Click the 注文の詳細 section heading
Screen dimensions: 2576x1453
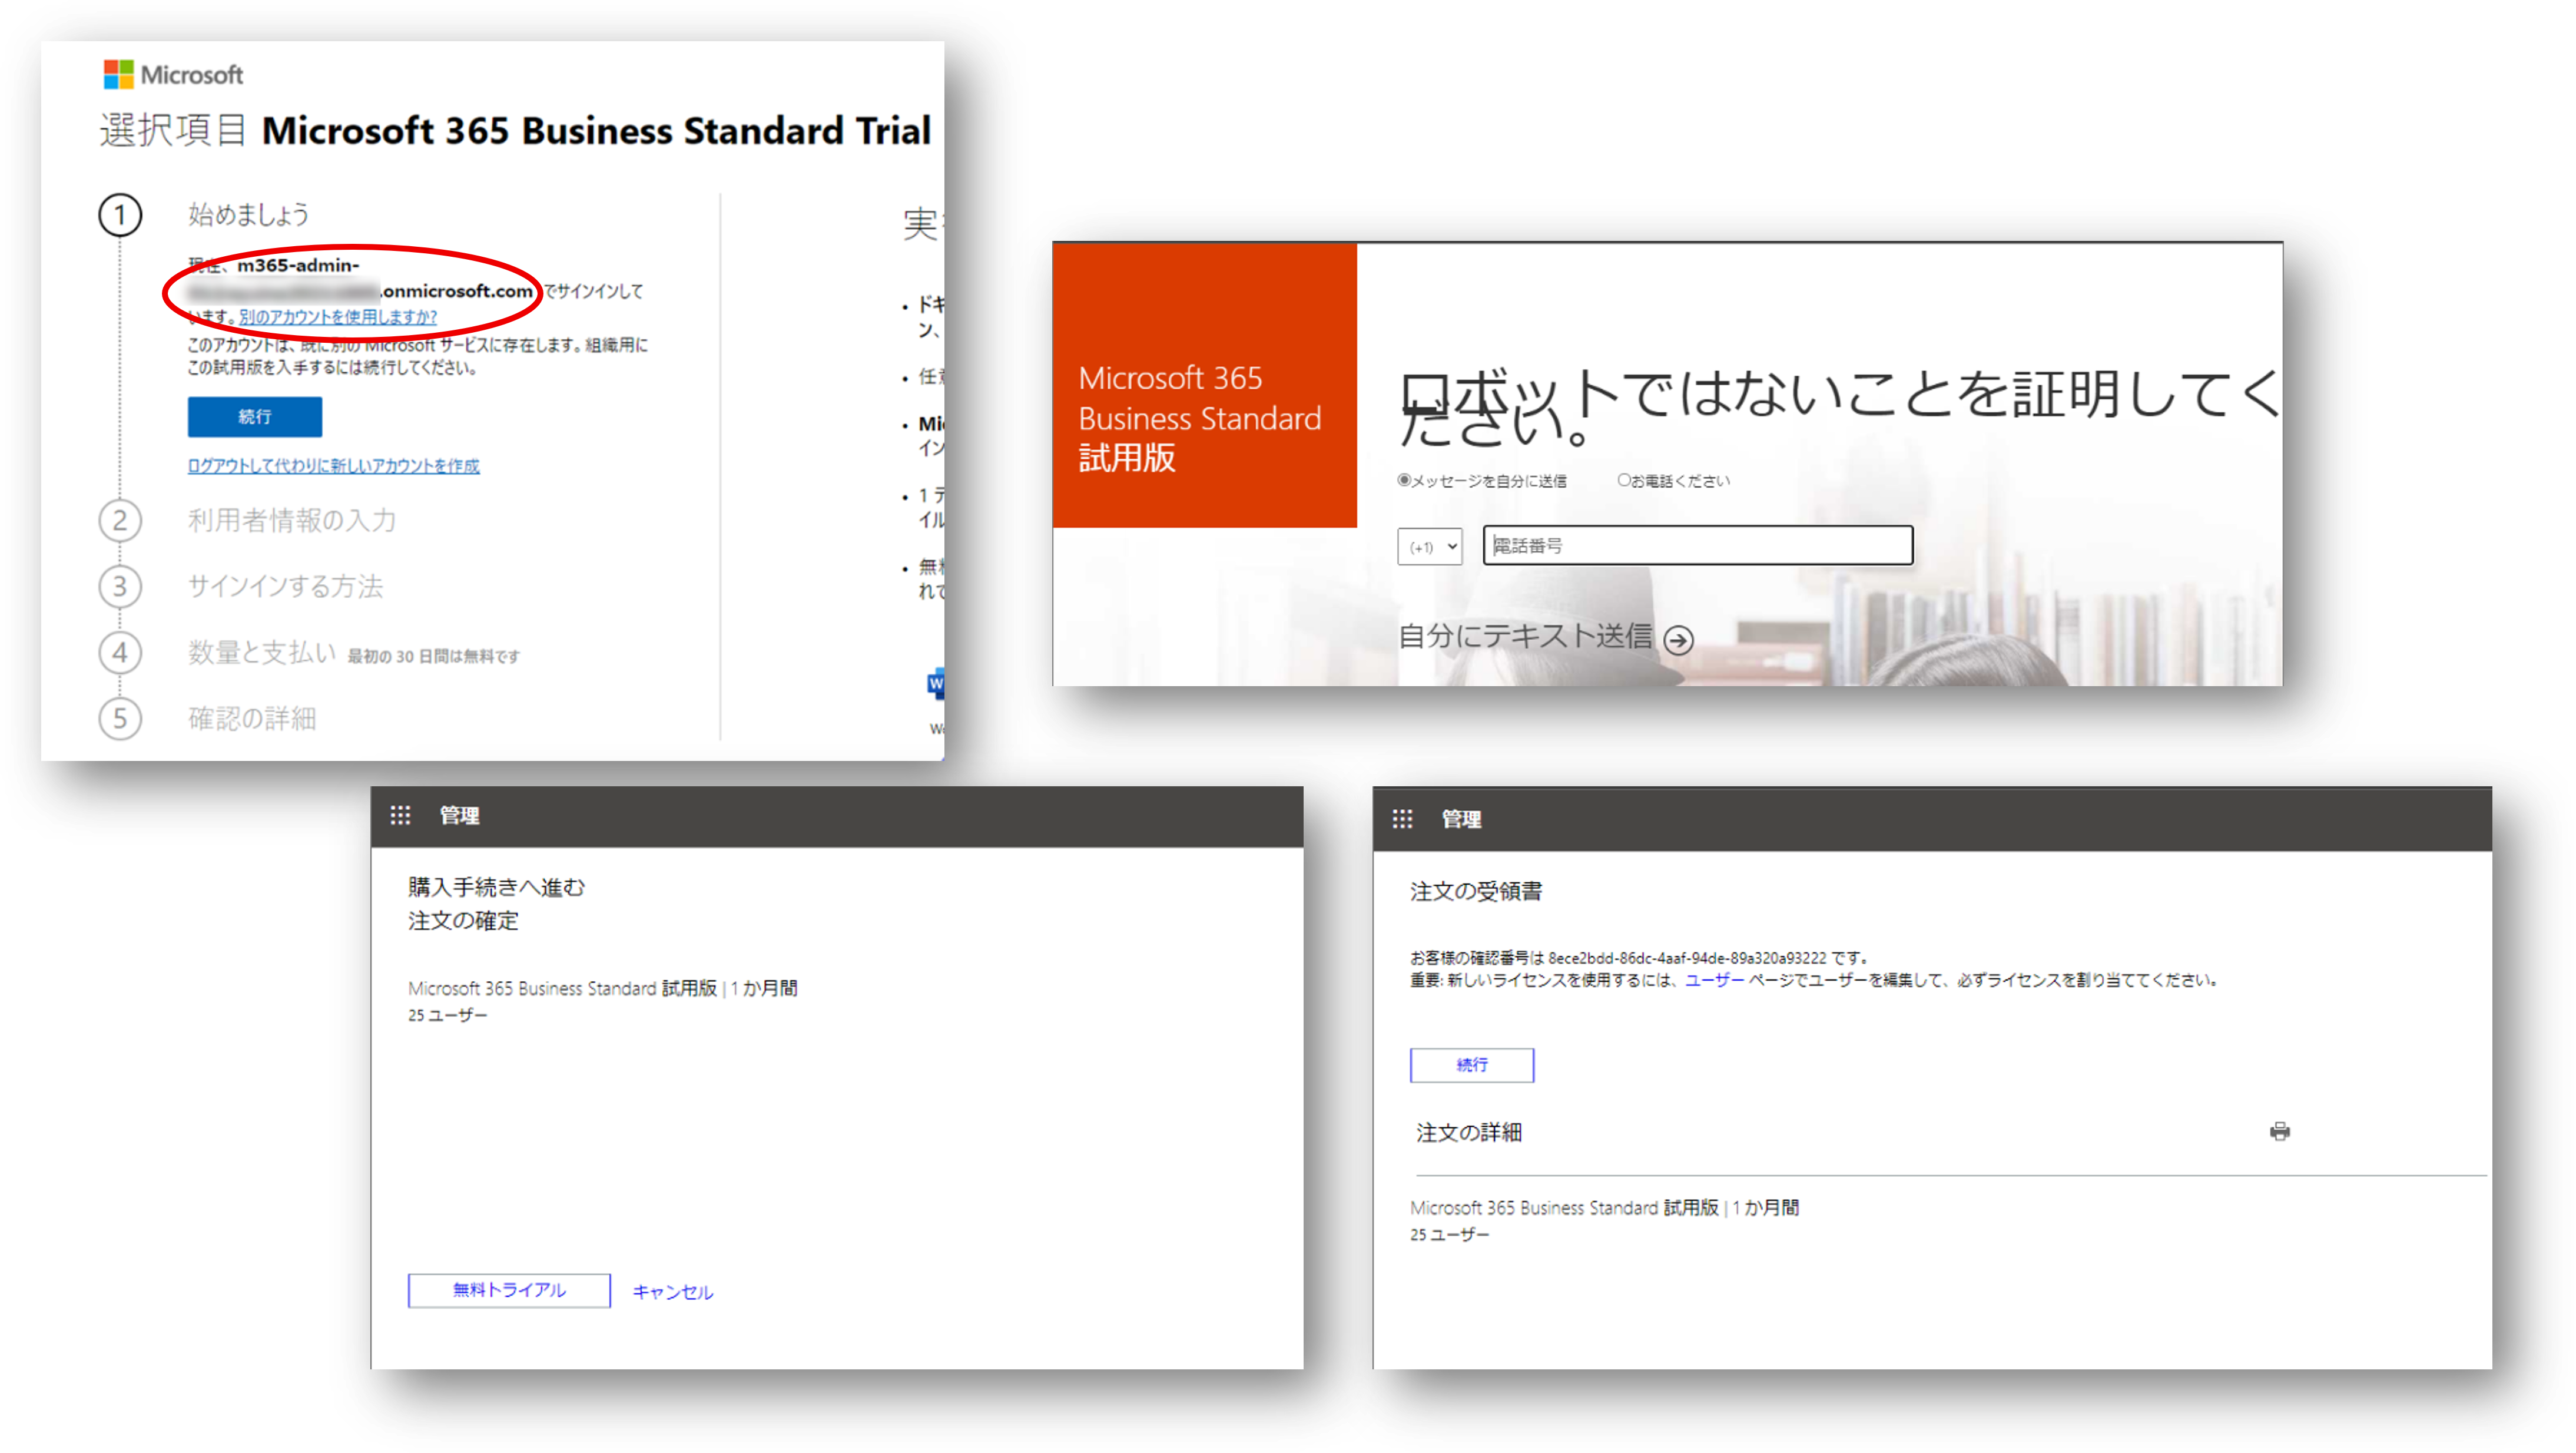1469,1132
